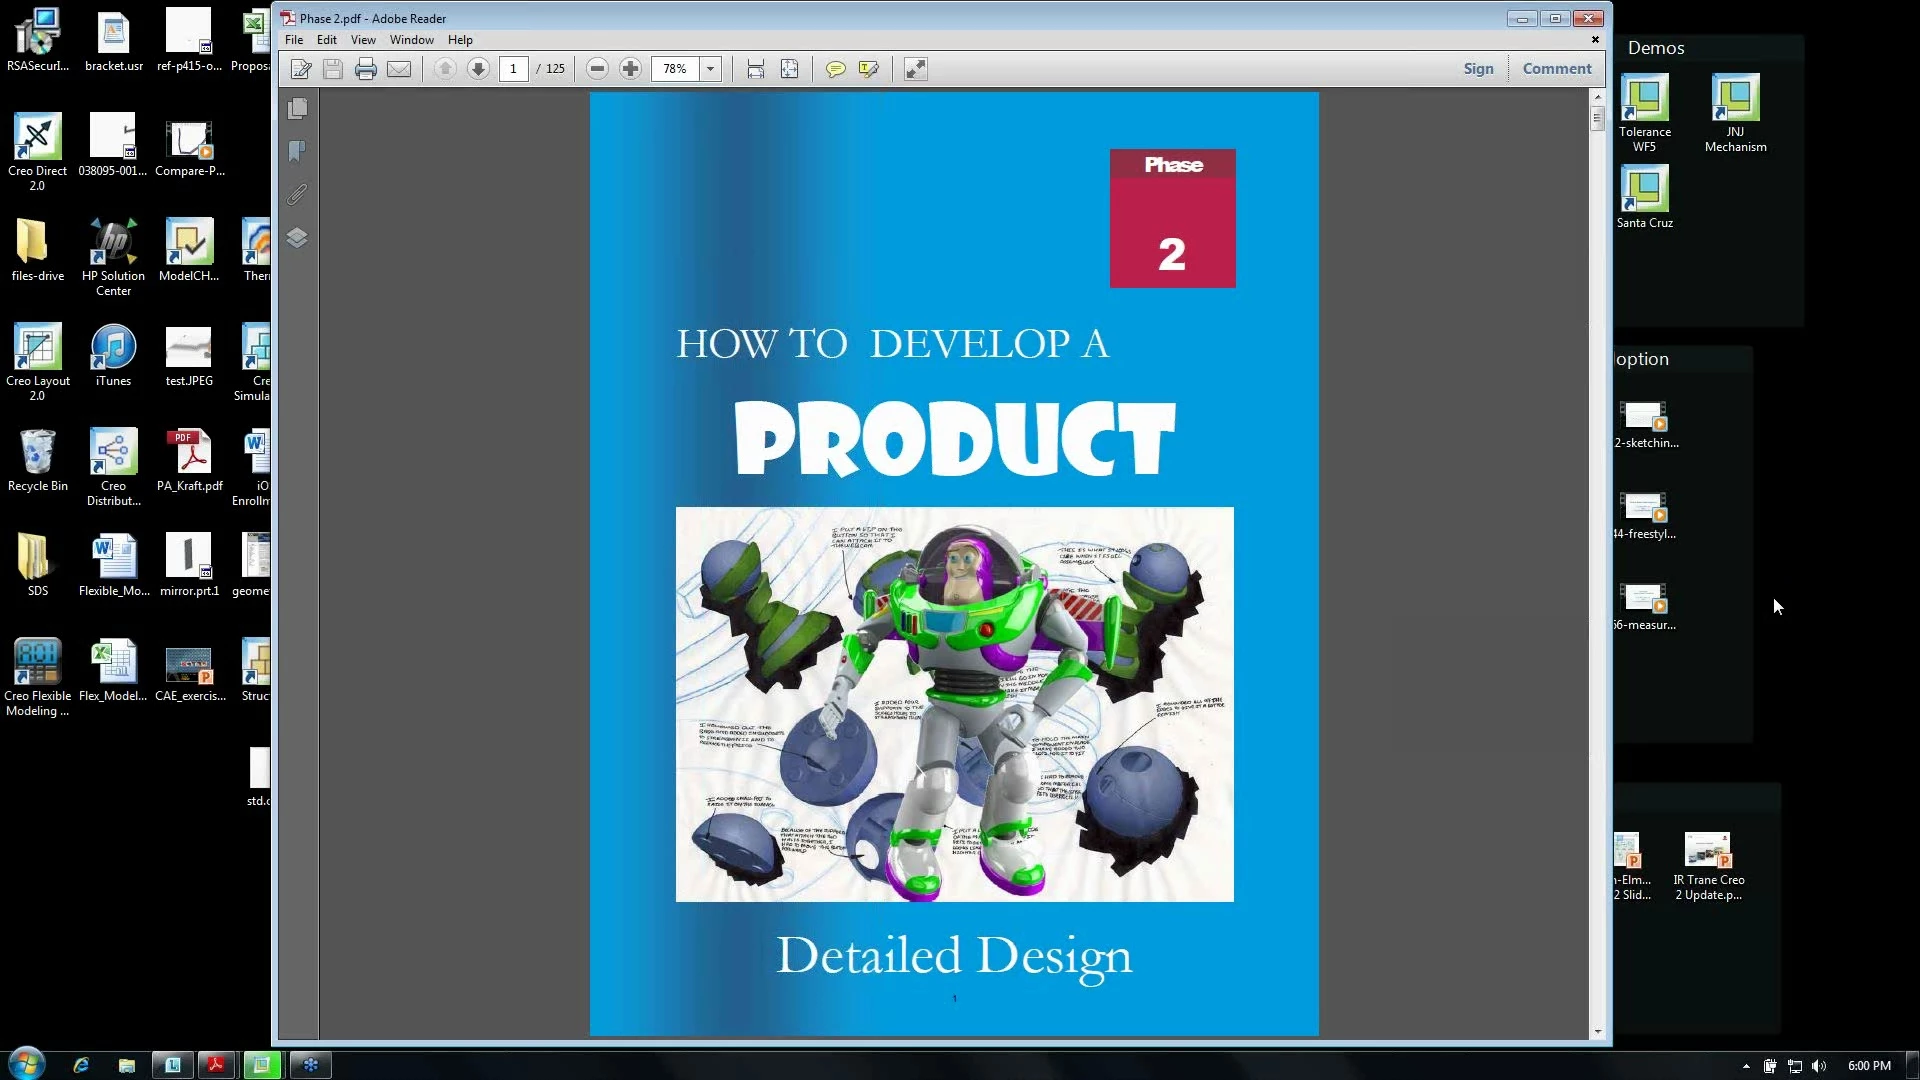Click the email envelope toolbar icon
1920x1080 pixels.
(399, 69)
